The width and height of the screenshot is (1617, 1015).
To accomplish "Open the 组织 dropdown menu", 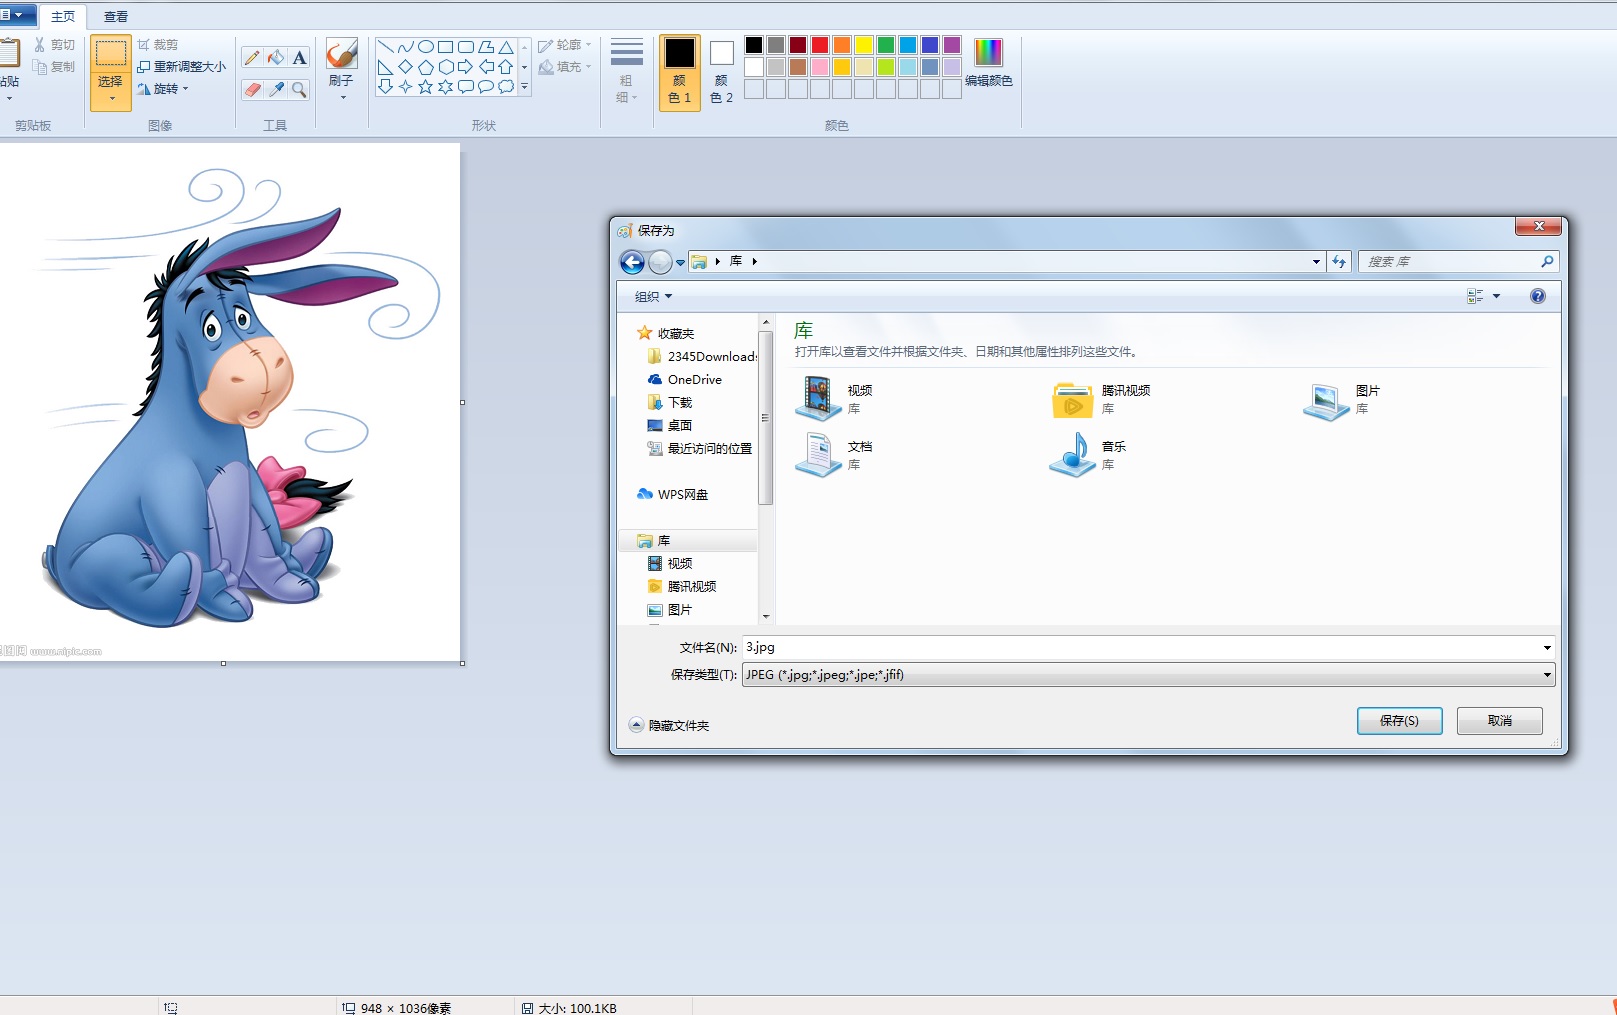I will click(x=653, y=296).
